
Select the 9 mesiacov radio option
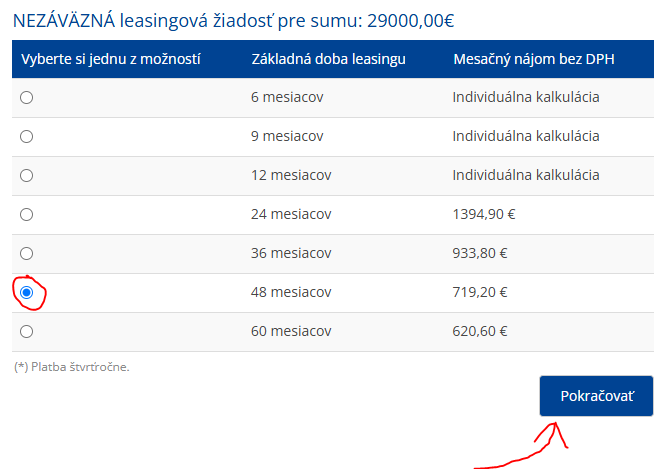tap(27, 137)
